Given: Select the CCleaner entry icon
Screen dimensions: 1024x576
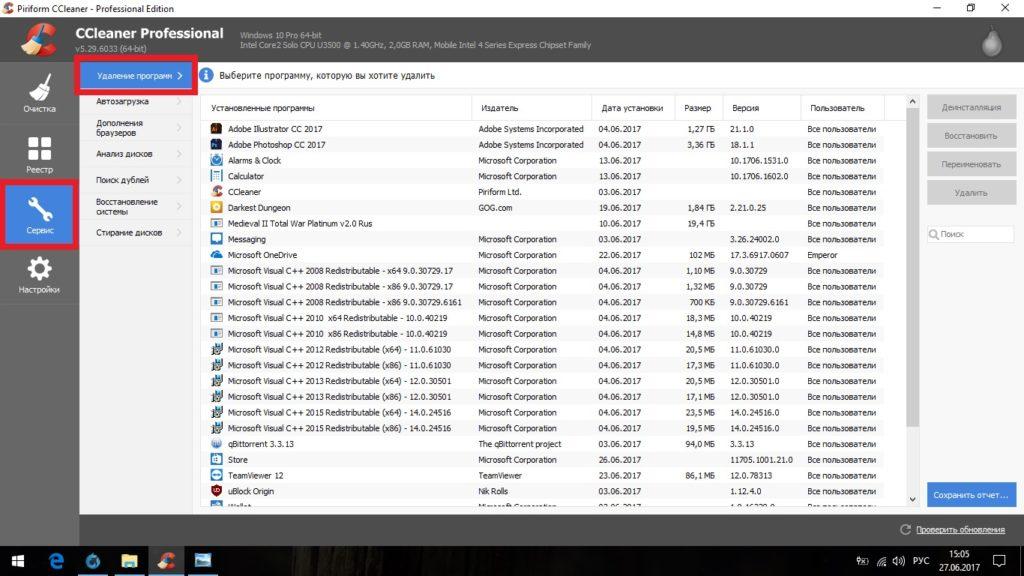Looking at the screenshot, I should 216,191.
